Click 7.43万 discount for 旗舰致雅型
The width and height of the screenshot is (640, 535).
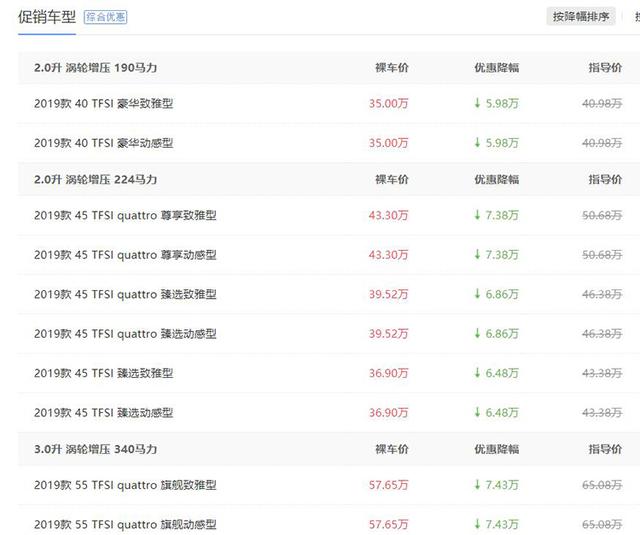496,485
